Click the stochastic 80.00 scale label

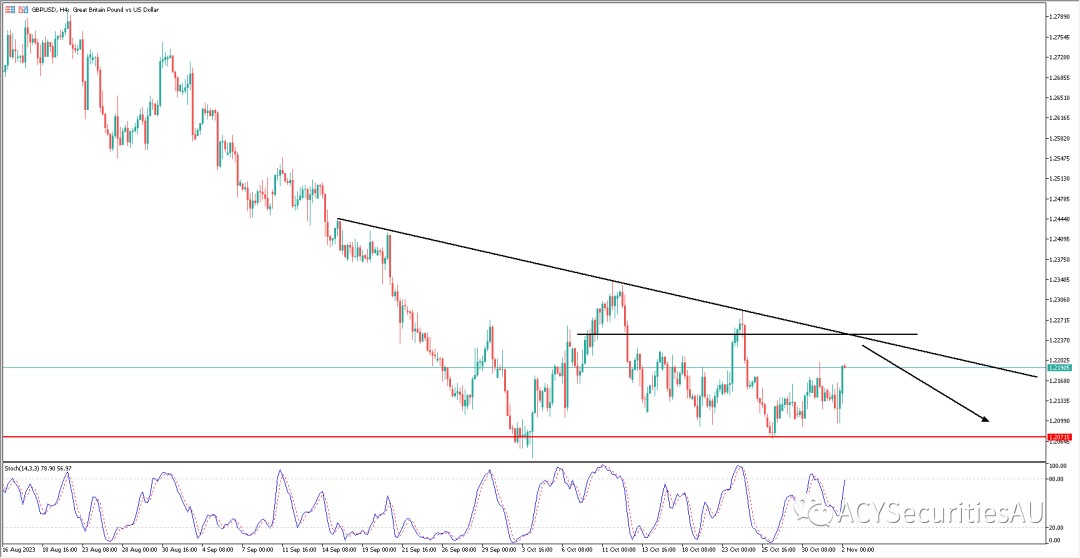pyautogui.click(x=1057, y=479)
